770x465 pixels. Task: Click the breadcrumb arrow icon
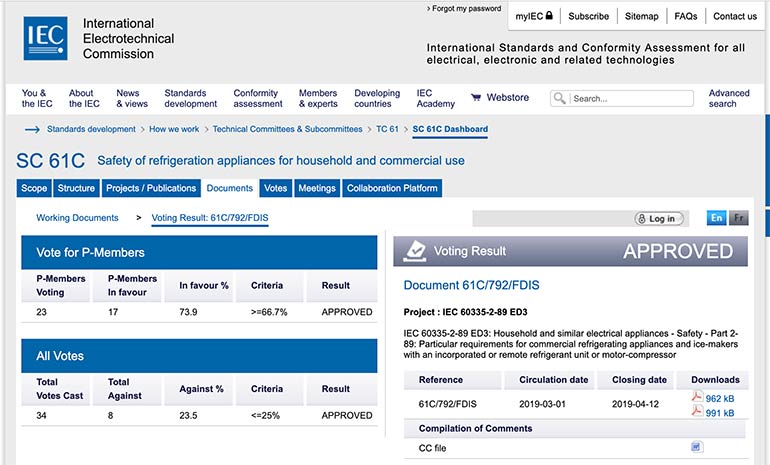click(32, 129)
